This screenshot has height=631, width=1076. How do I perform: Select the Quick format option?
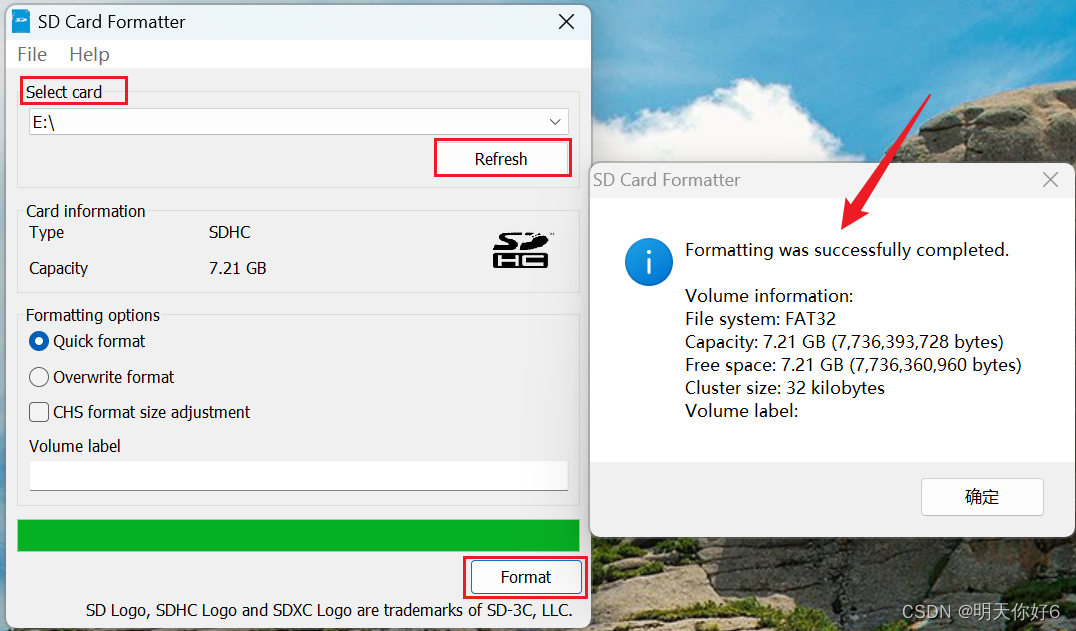click(38, 341)
